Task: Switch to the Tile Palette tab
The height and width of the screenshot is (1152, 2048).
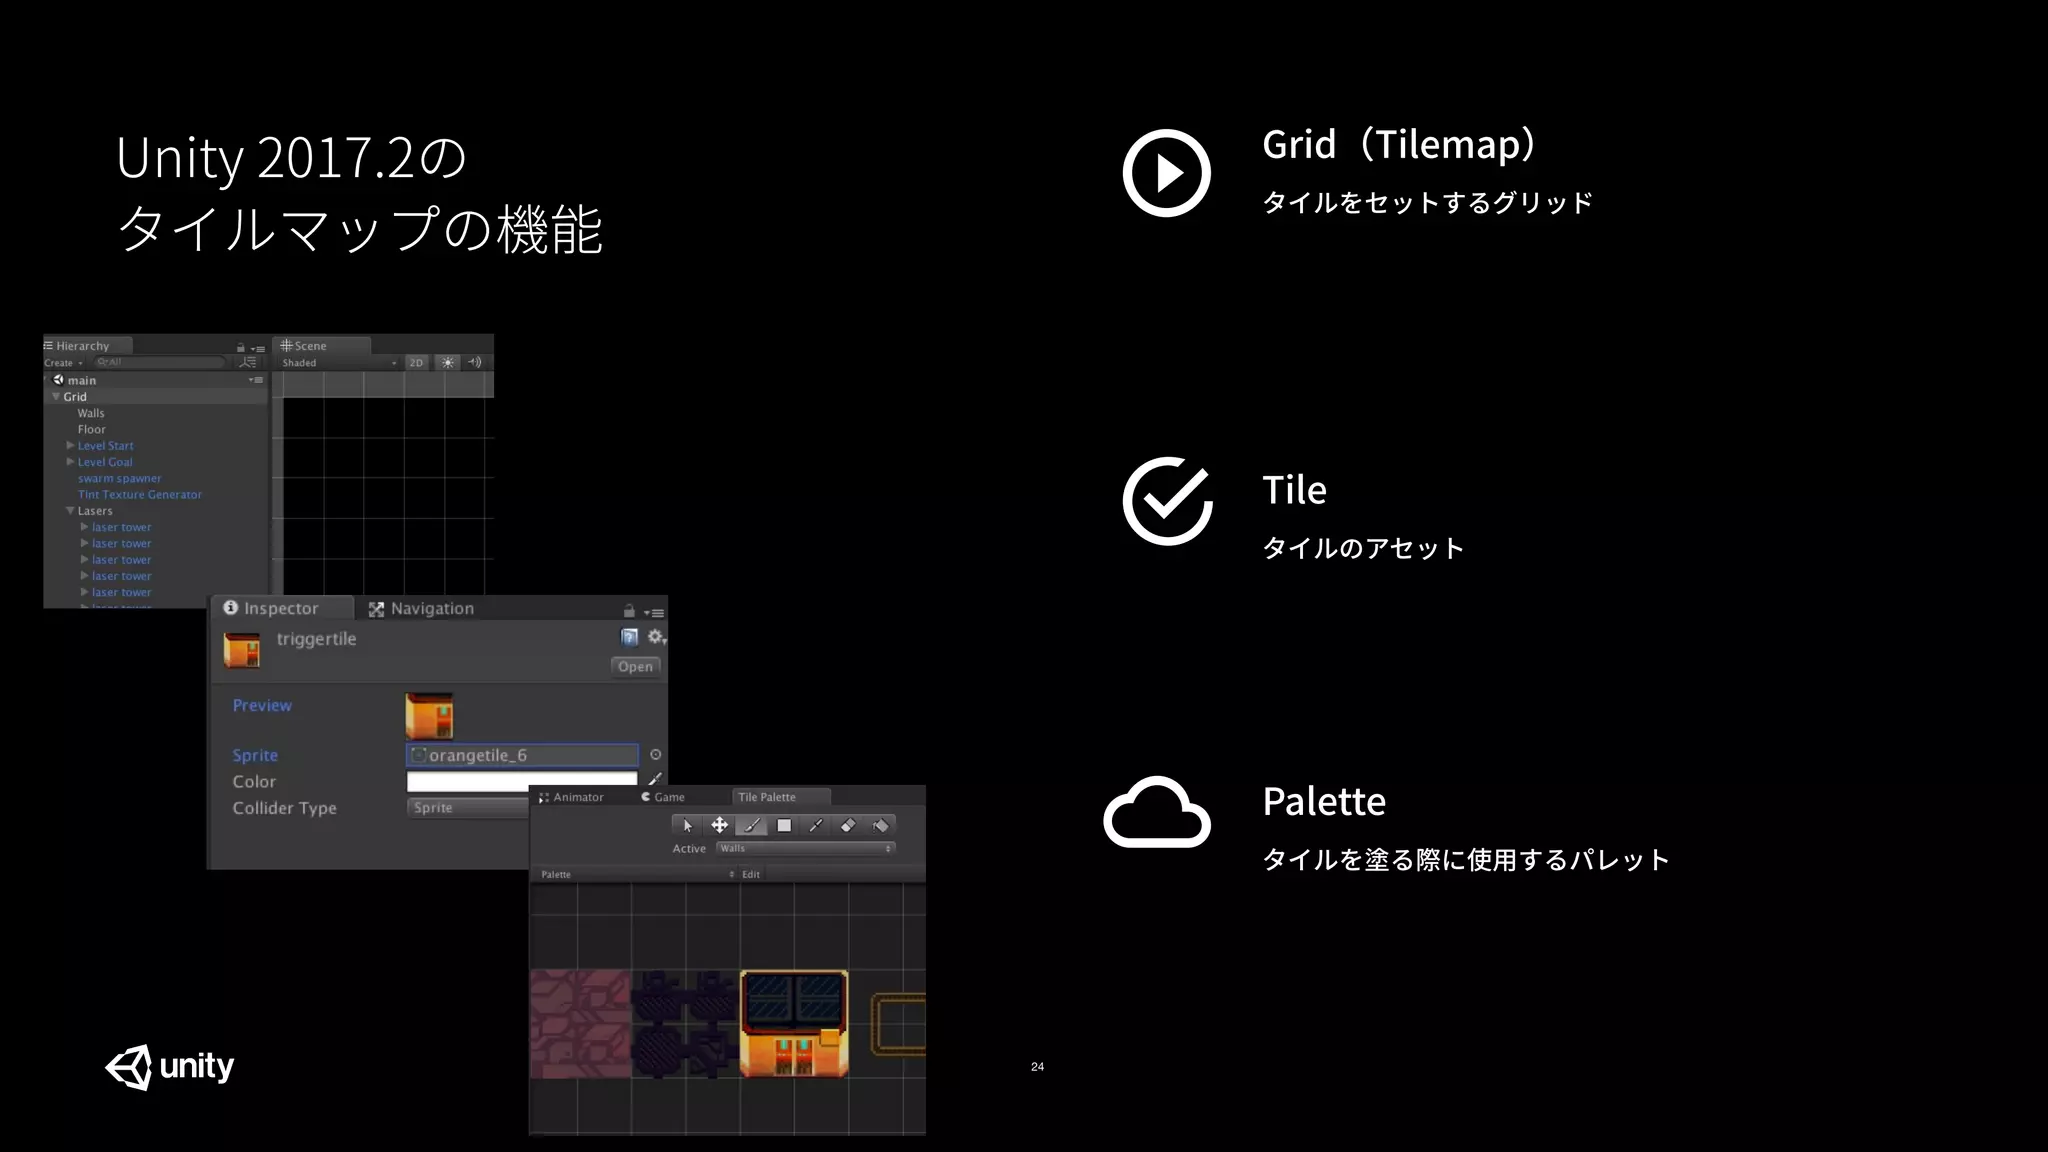Action: [780, 797]
